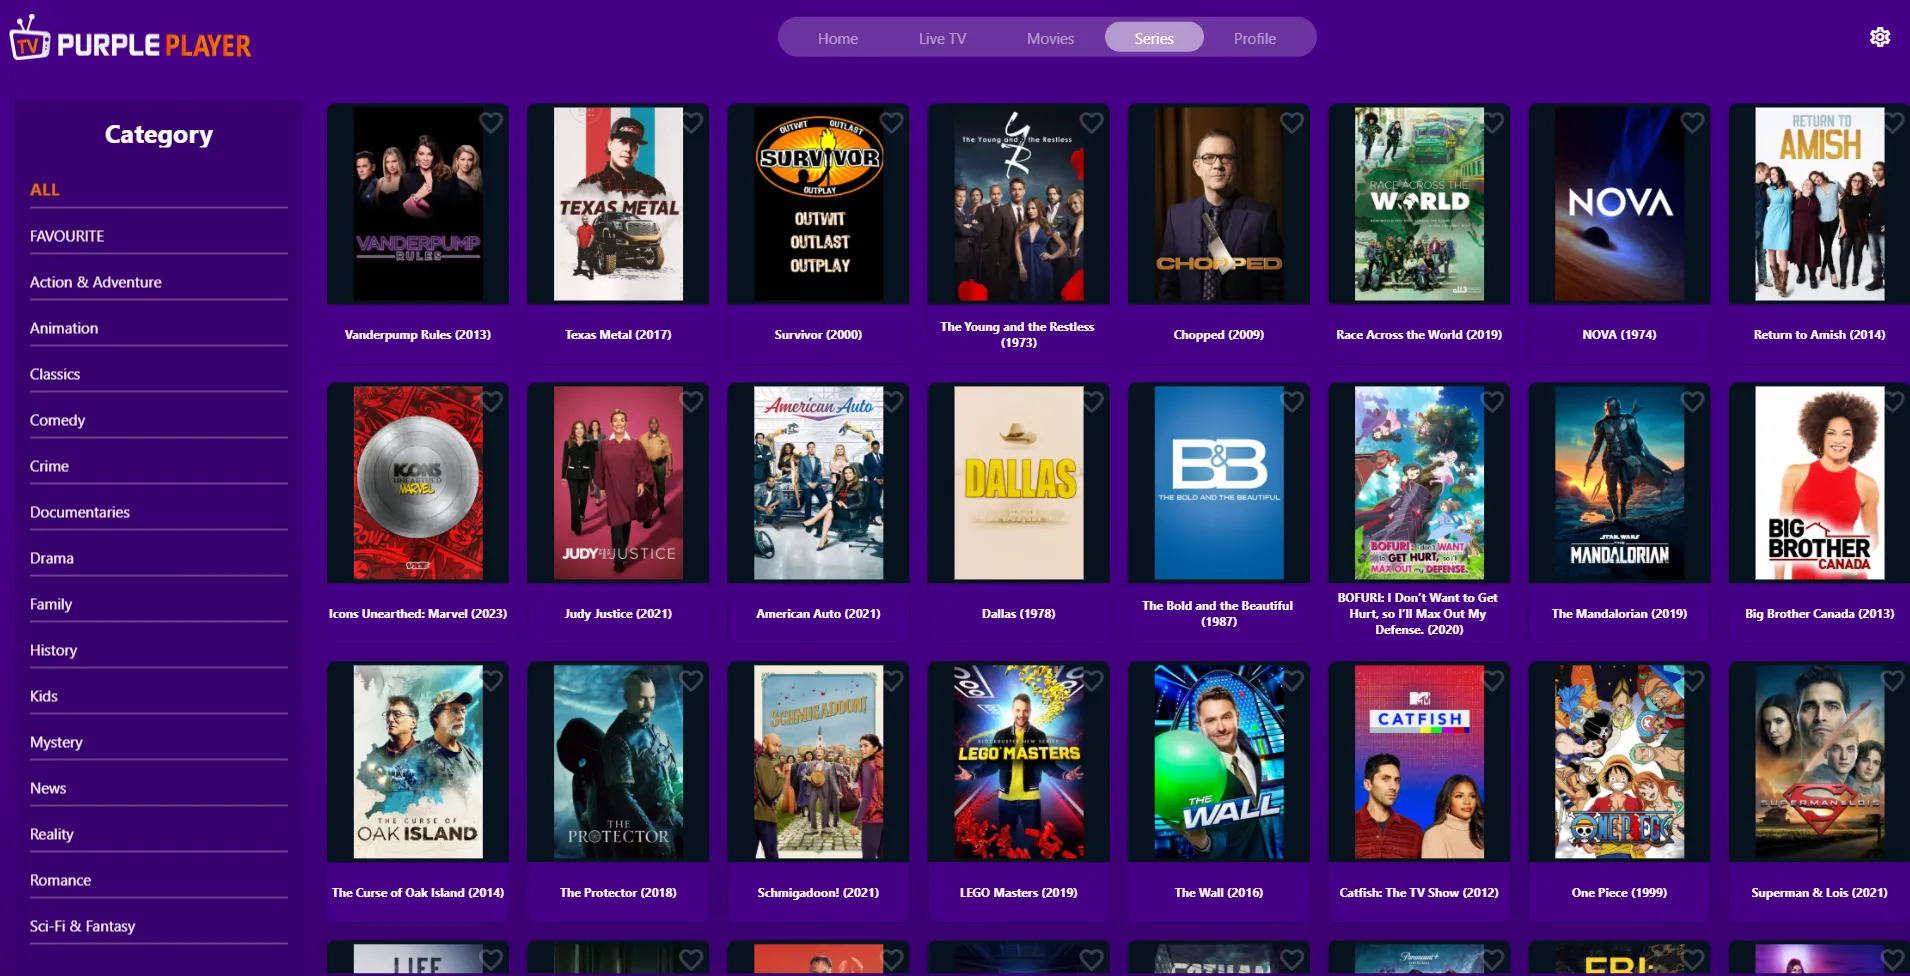1910x976 pixels.
Task: Click the heart on the BOFURI card
Action: pyautogui.click(x=1492, y=401)
